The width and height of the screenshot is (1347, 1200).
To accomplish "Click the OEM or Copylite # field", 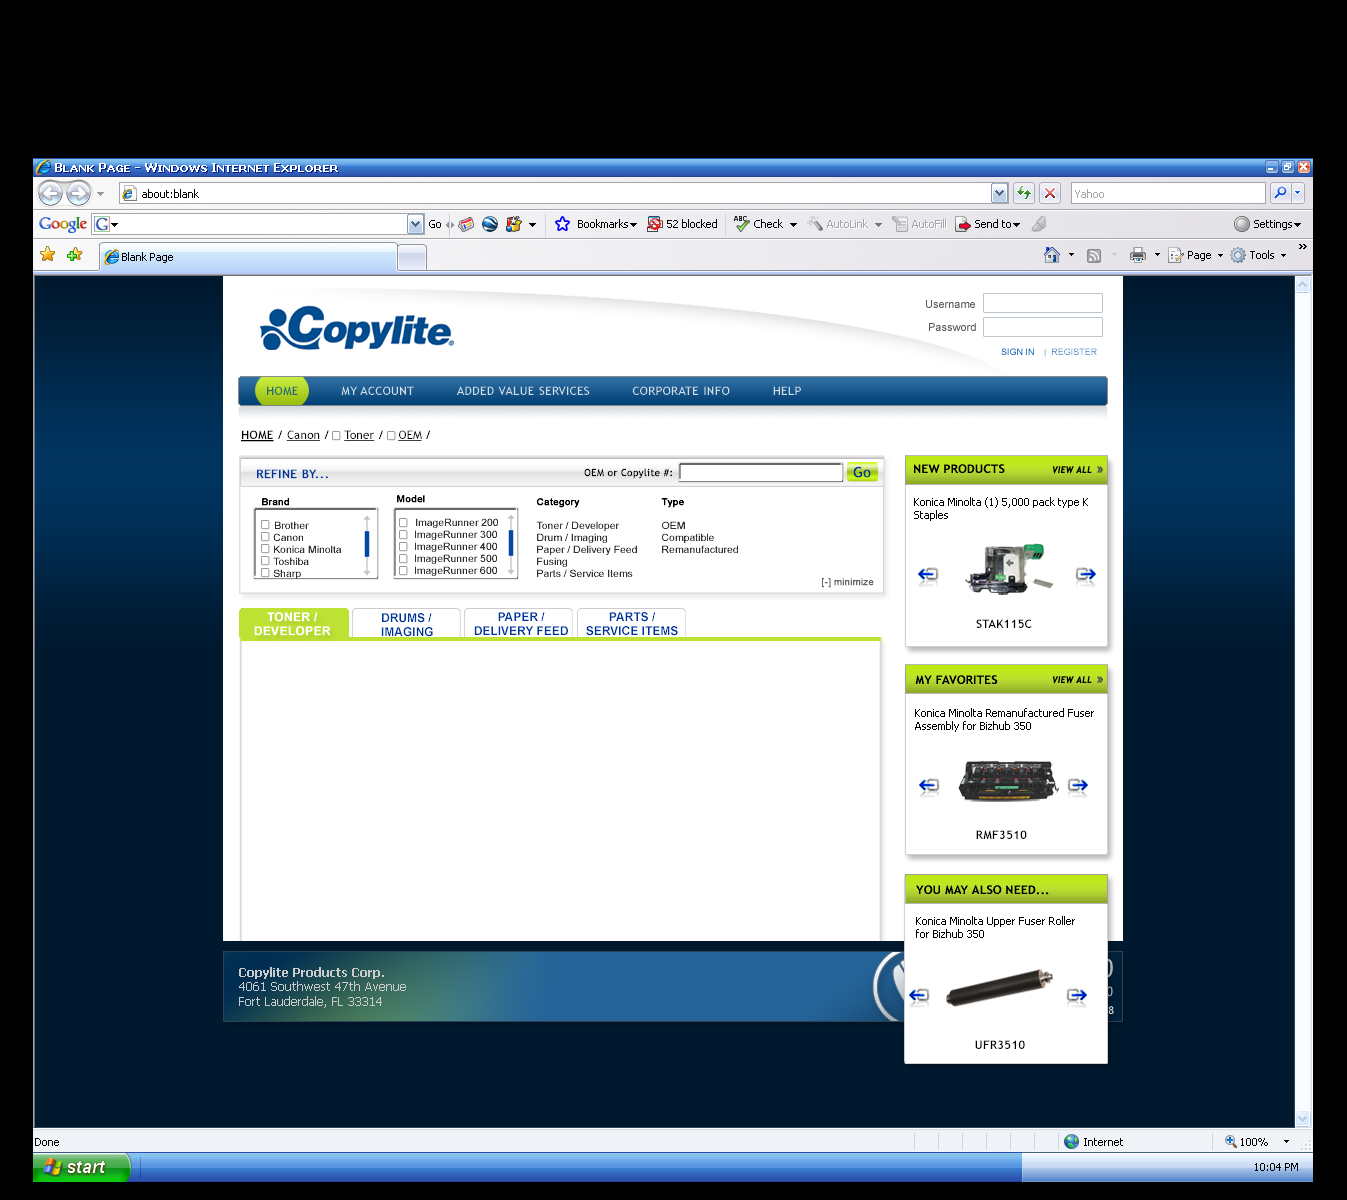I will coord(760,472).
